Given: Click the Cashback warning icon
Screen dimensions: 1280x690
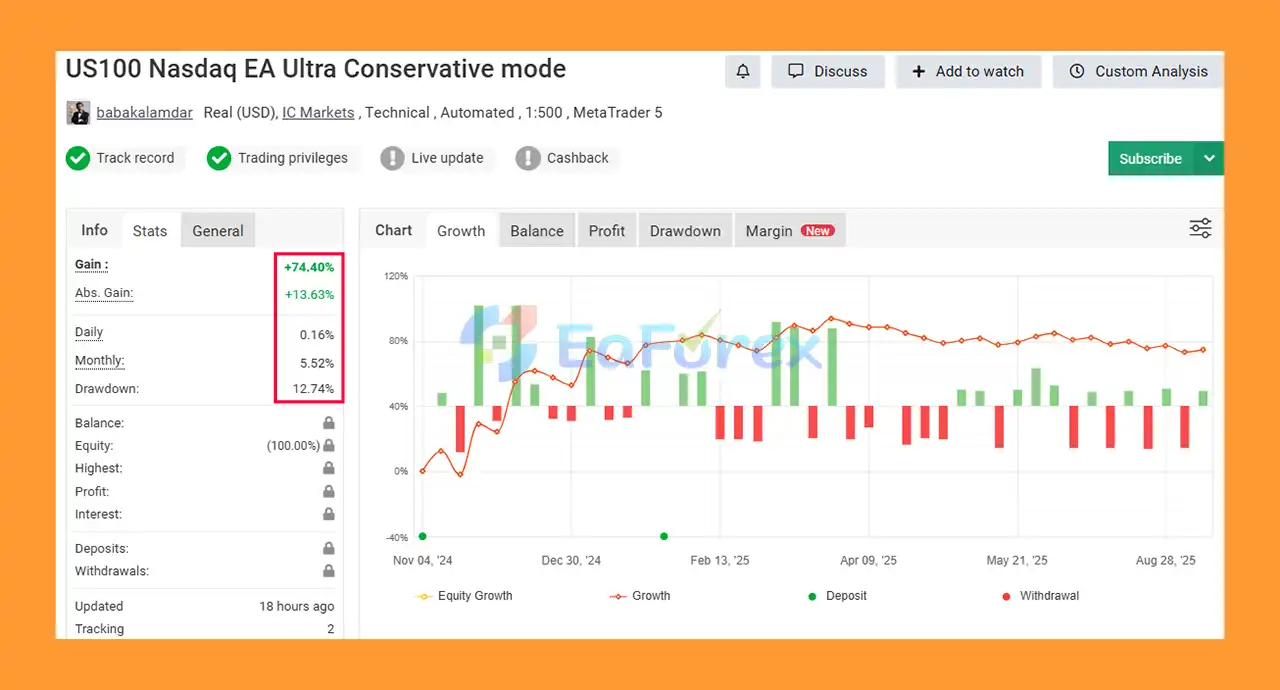Looking at the screenshot, I should point(528,158).
